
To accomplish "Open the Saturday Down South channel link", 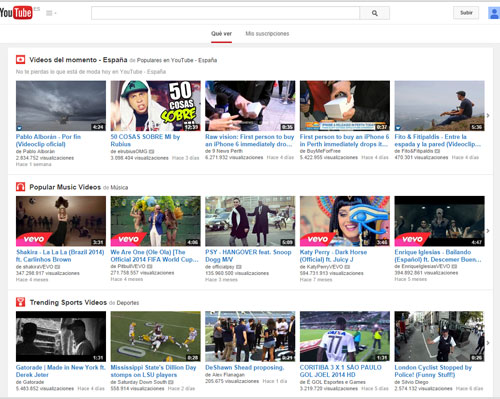I will (x=142, y=382).
